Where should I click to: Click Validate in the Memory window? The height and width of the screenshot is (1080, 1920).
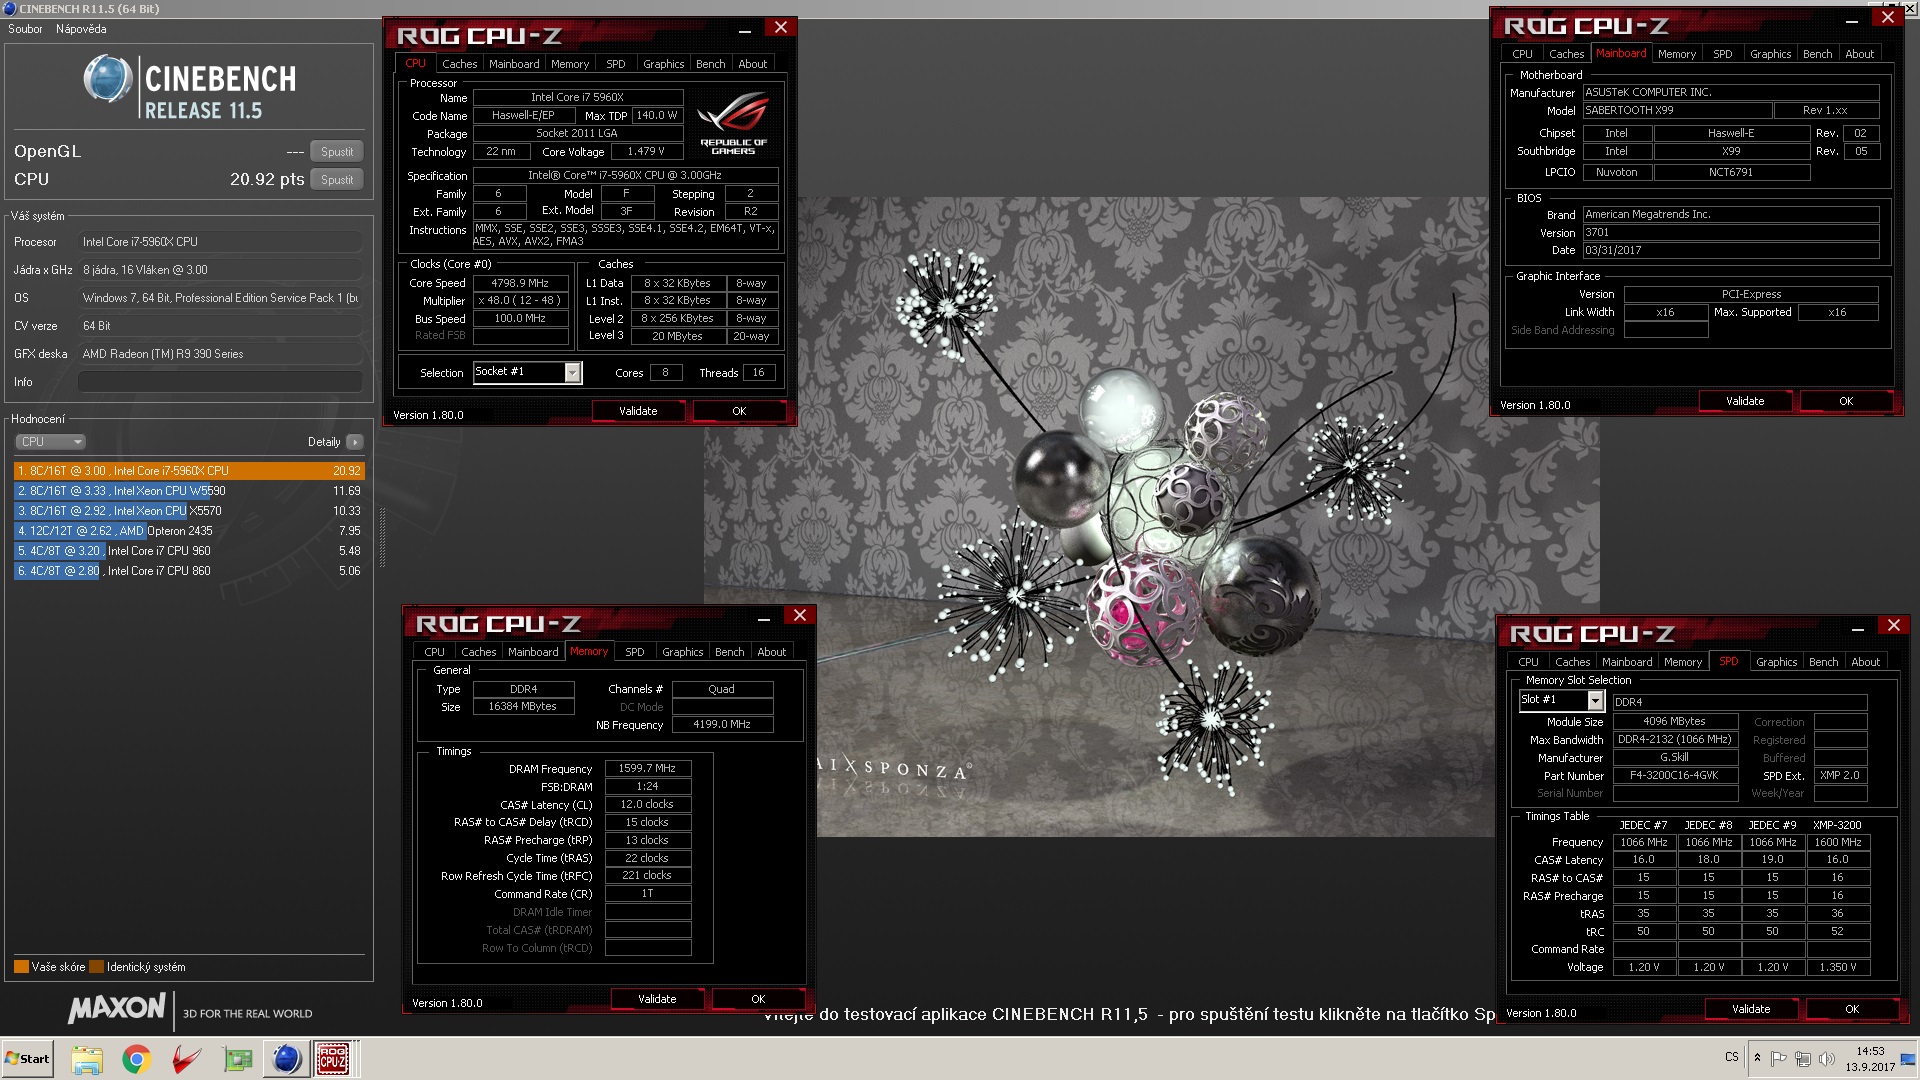coord(657,999)
